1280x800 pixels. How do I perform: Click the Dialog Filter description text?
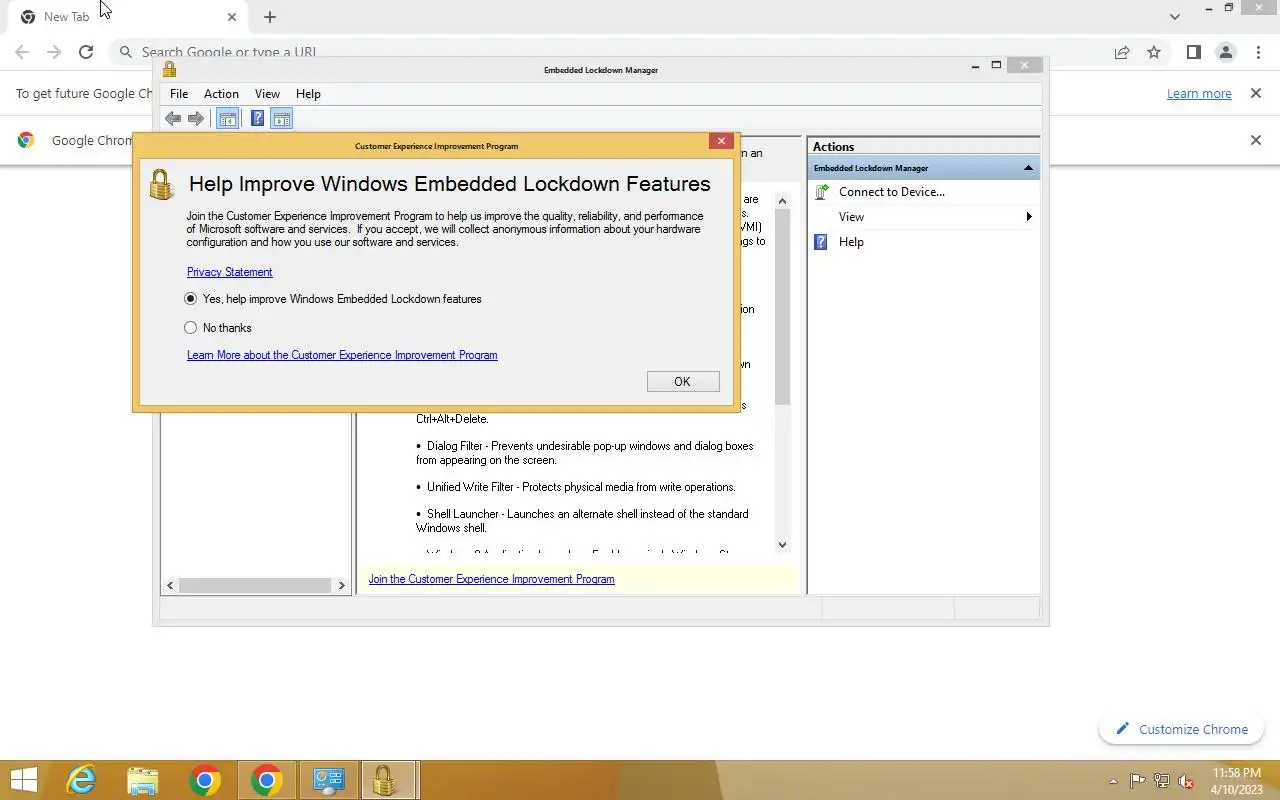pyautogui.click(x=585, y=453)
